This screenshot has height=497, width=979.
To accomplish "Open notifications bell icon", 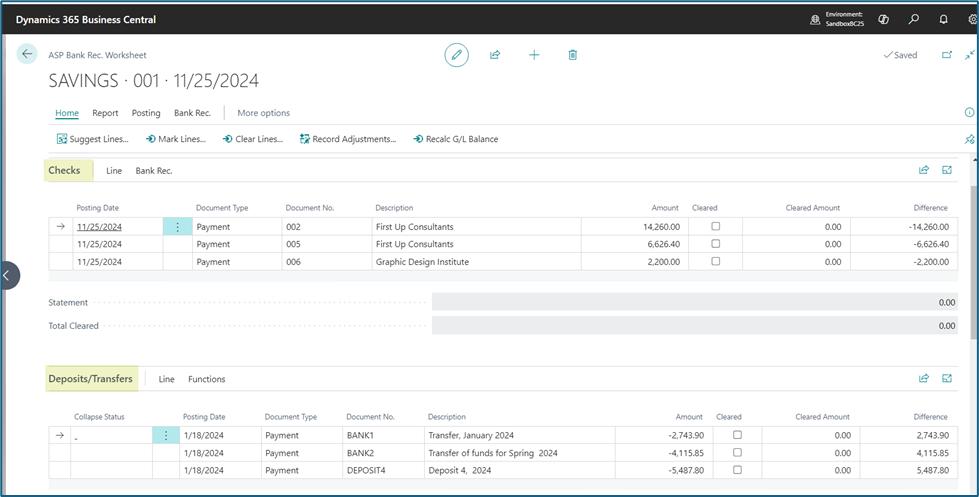I will point(943,19).
